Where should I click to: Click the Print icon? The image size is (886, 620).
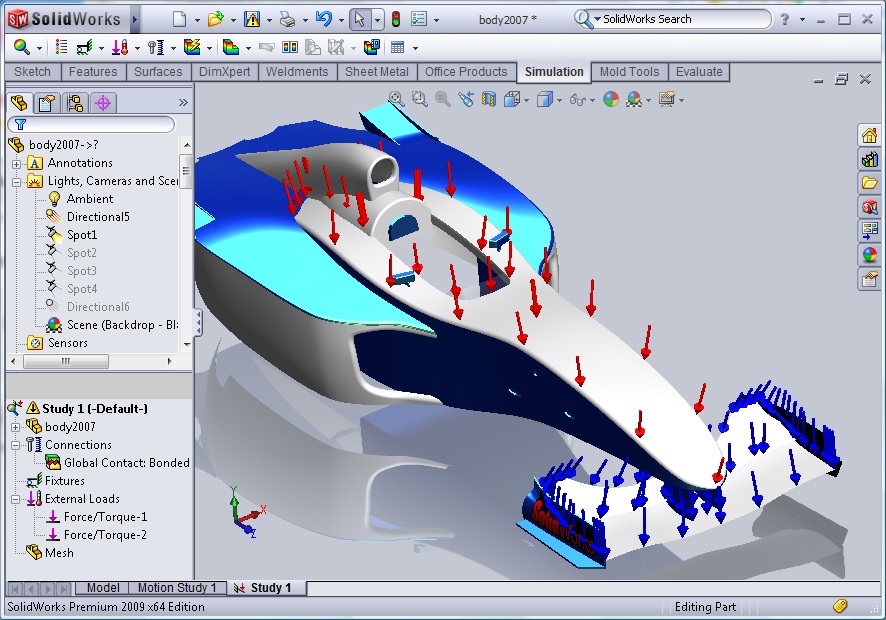(288, 20)
